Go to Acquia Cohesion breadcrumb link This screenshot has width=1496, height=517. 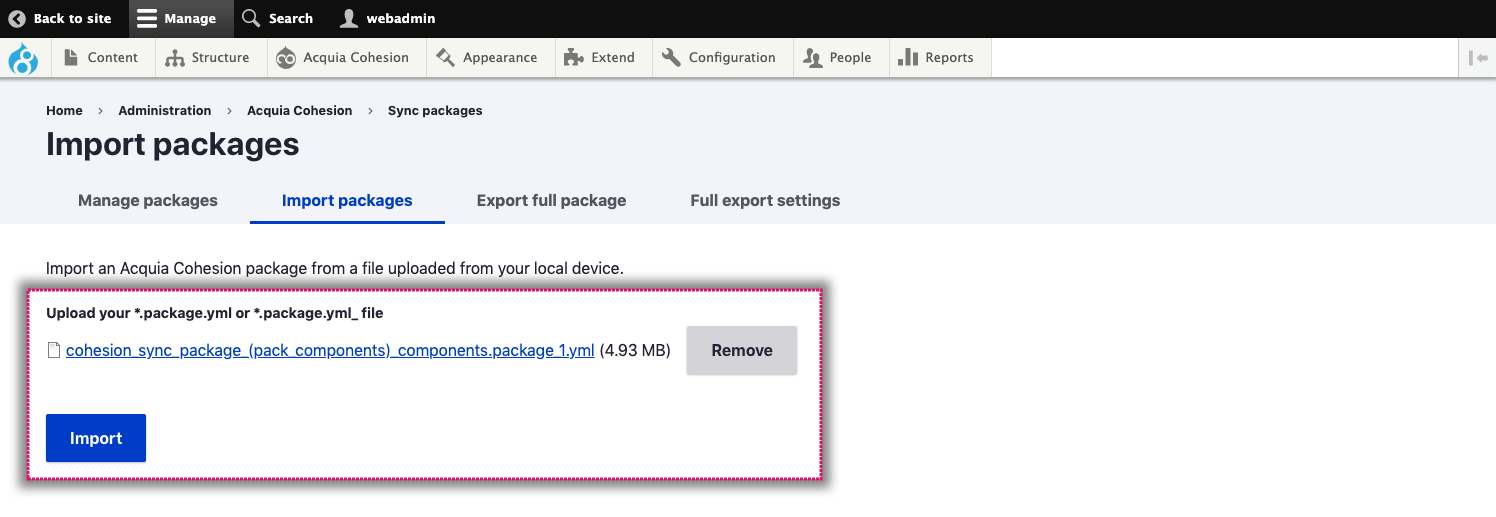tap(300, 111)
